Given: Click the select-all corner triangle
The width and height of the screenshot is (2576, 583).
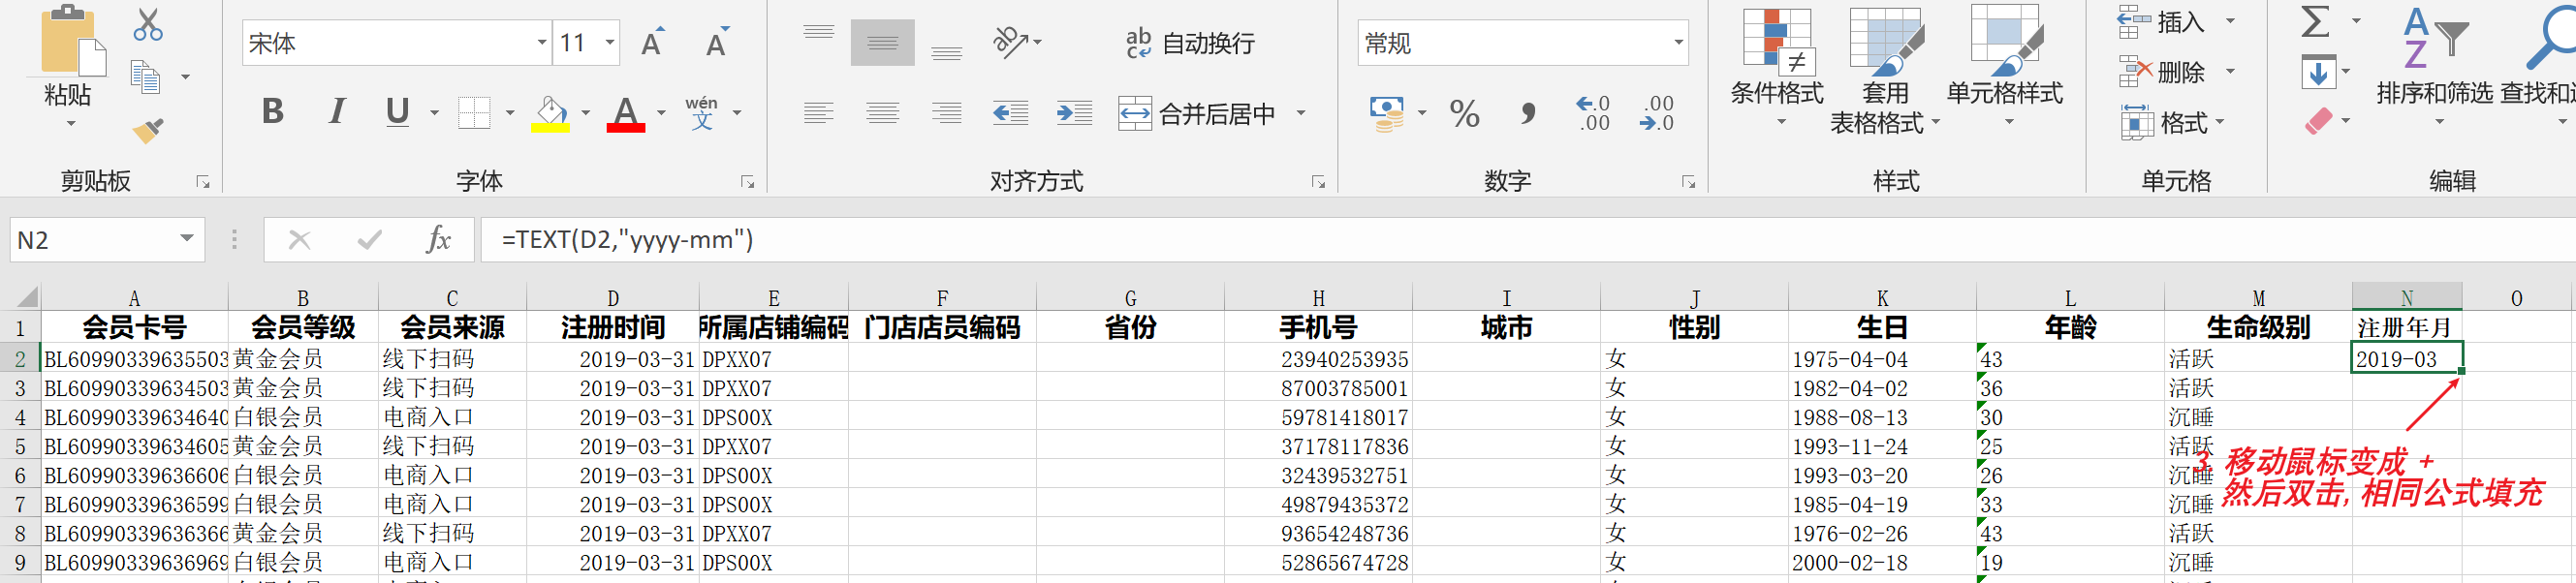Looking at the screenshot, I should pyautogui.click(x=27, y=297).
